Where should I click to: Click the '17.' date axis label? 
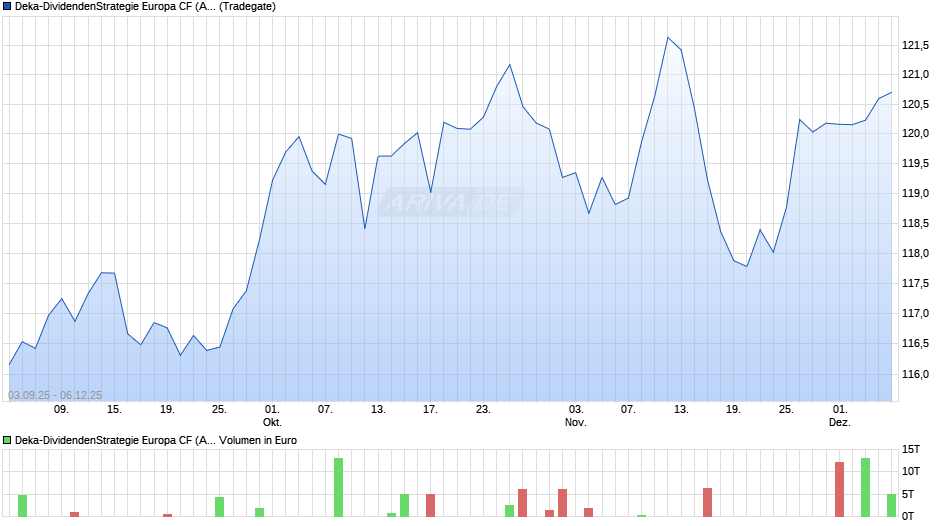point(430,410)
